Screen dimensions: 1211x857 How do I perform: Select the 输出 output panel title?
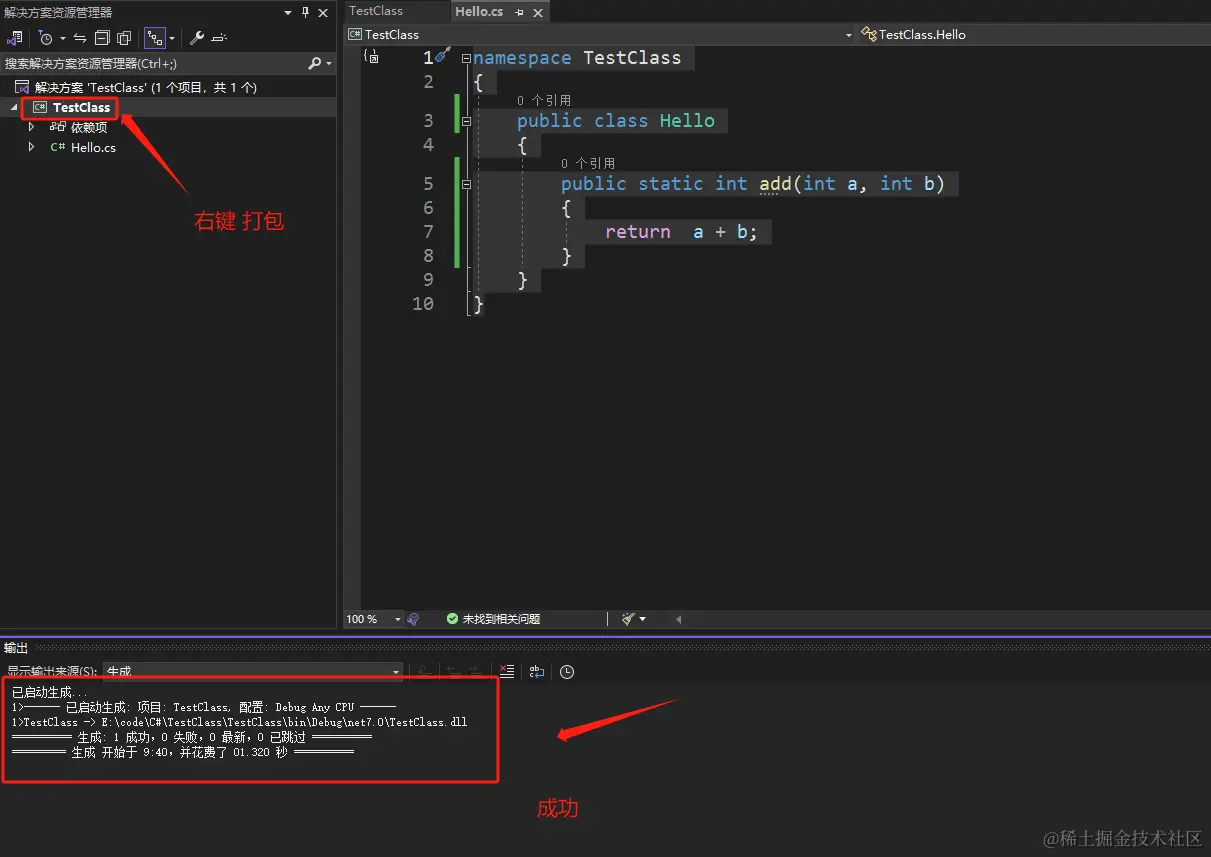[16, 648]
